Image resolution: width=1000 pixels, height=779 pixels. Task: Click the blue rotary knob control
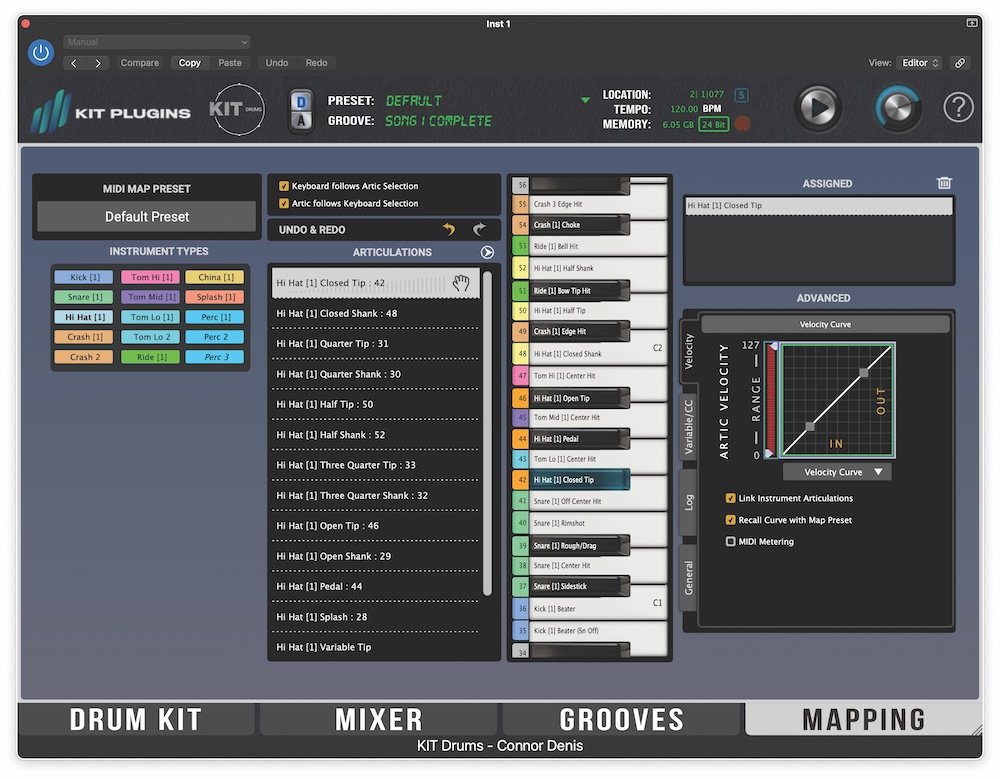(898, 106)
